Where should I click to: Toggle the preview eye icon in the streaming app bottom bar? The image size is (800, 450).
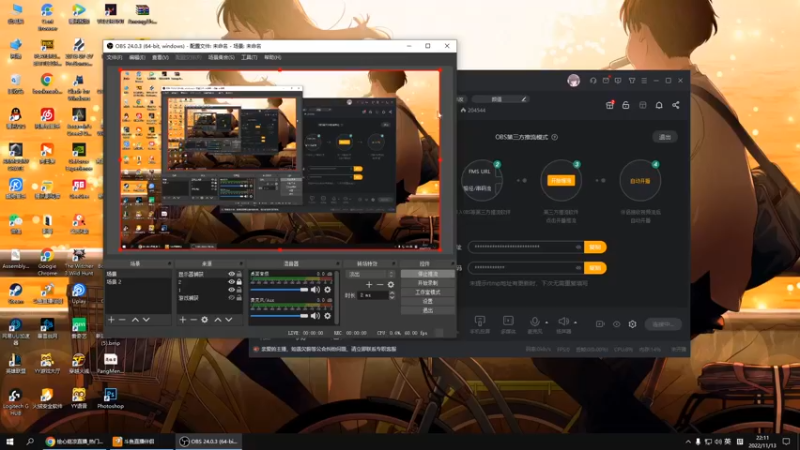click(616, 324)
